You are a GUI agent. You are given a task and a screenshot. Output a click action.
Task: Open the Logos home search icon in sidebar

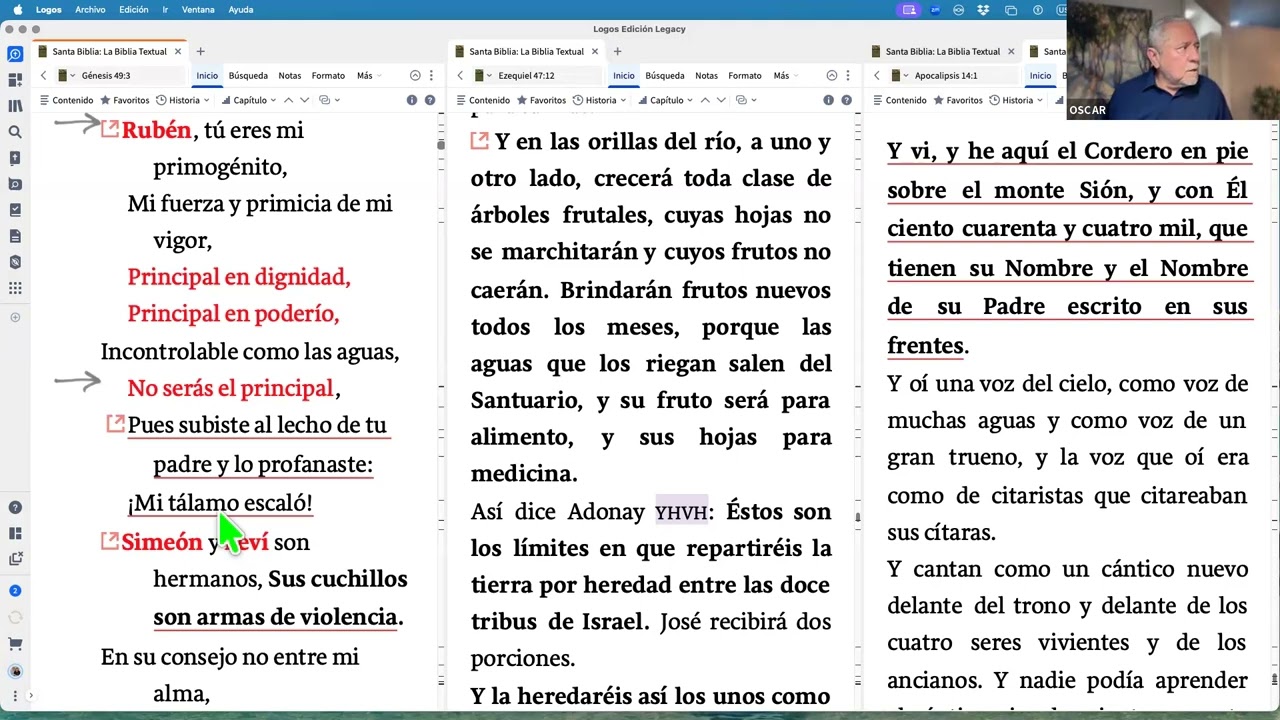pos(15,54)
